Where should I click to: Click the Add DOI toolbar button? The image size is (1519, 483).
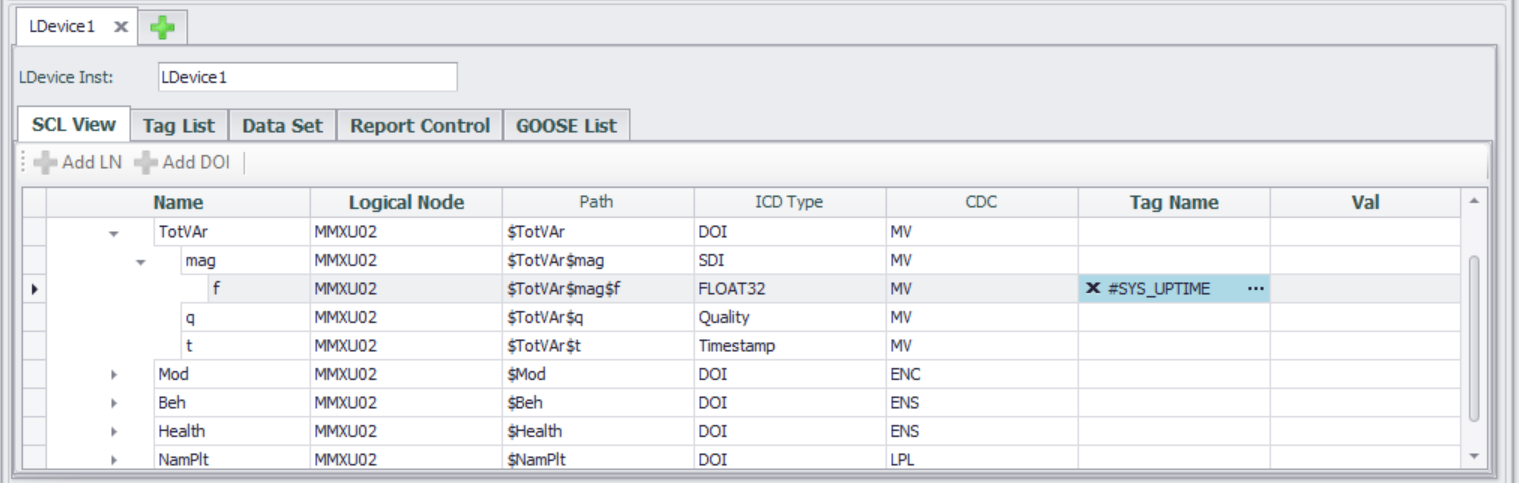click(182, 162)
